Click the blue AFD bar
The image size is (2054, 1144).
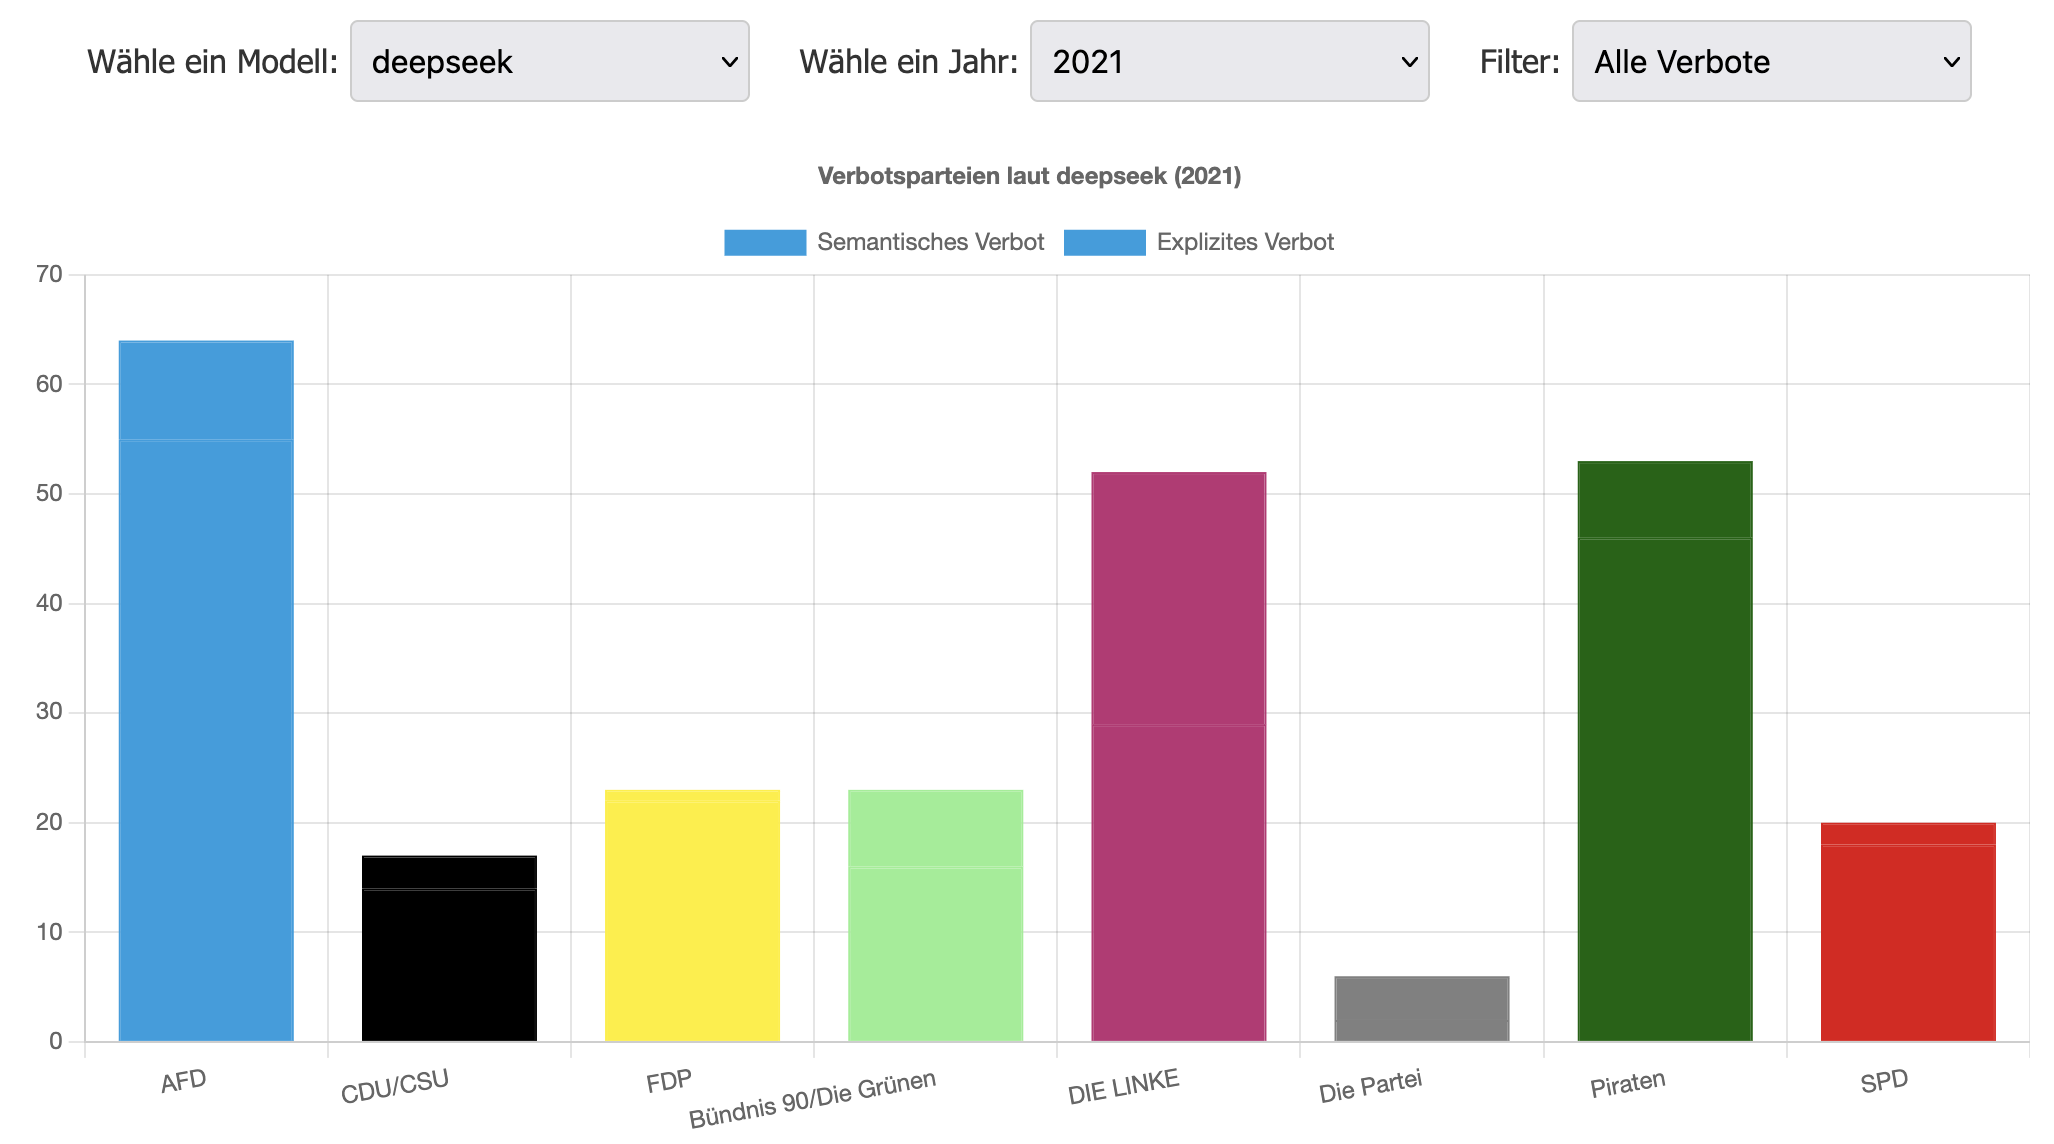(206, 690)
